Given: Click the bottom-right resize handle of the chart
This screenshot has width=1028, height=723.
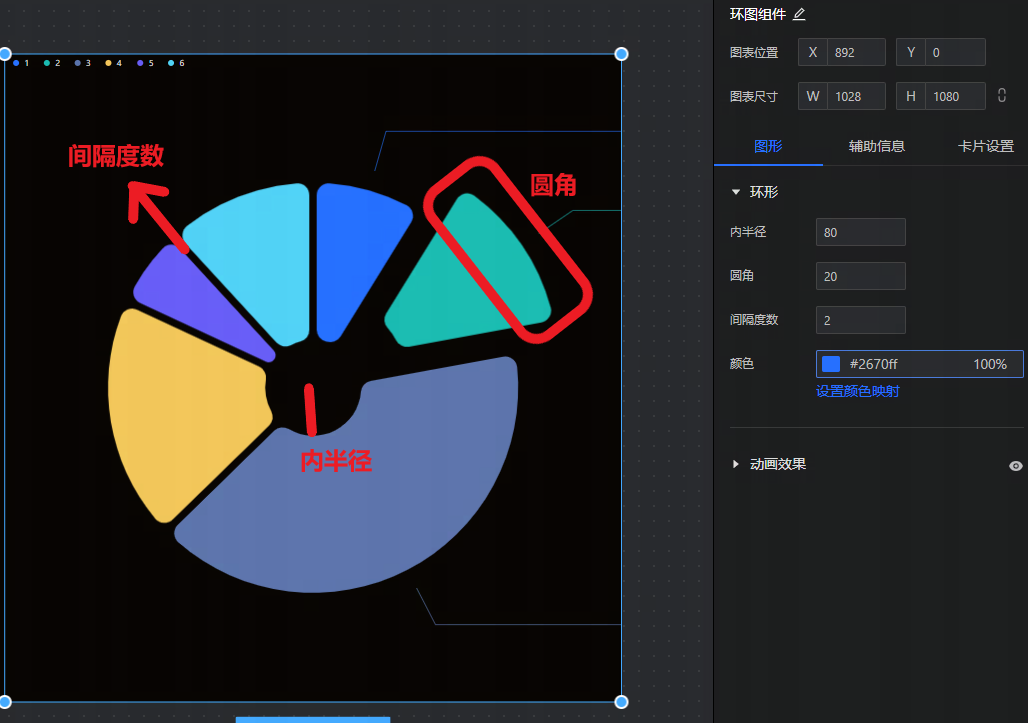Looking at the screenshot, I should point(621,701).
